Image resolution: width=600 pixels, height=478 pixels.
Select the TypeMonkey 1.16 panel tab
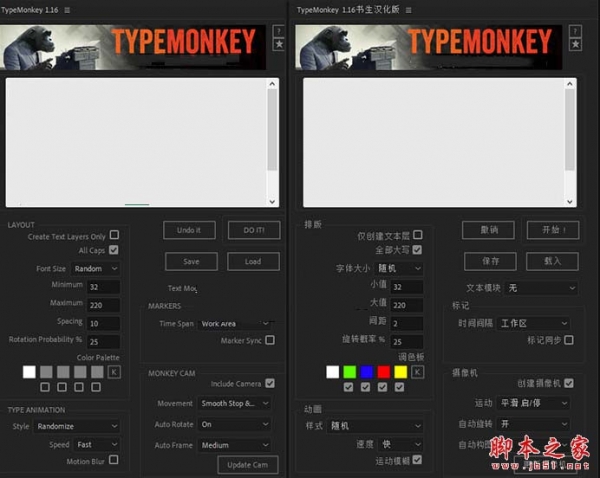(x=29, y=10)
